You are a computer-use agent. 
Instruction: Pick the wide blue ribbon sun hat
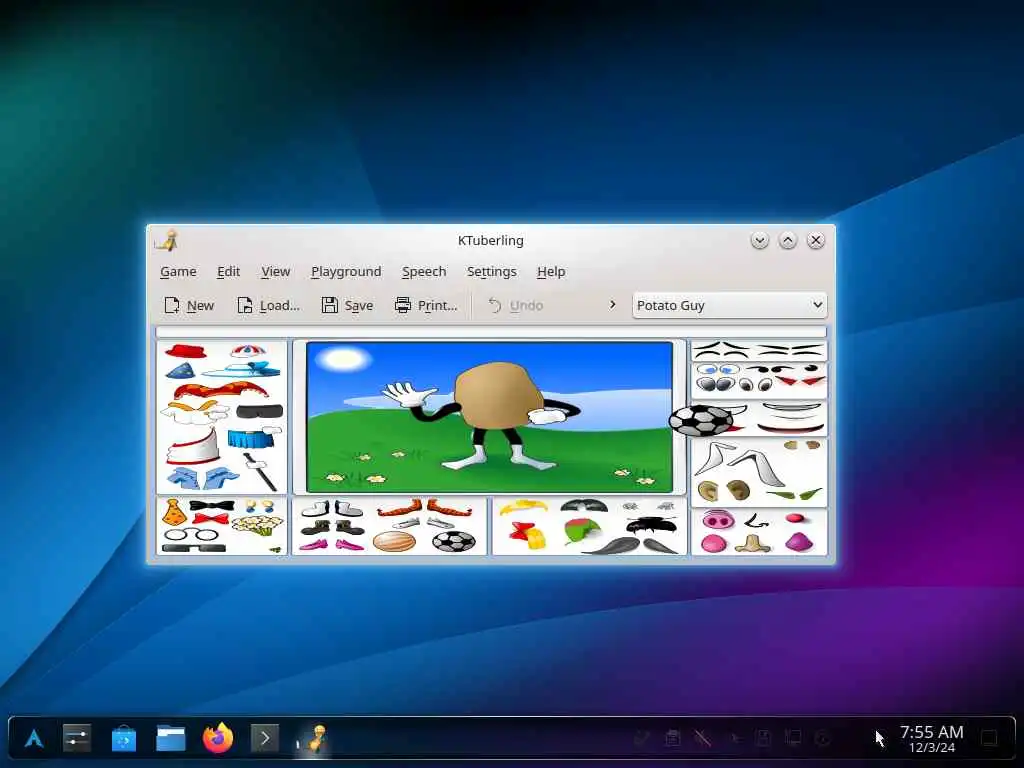click(x=243, y=370)
